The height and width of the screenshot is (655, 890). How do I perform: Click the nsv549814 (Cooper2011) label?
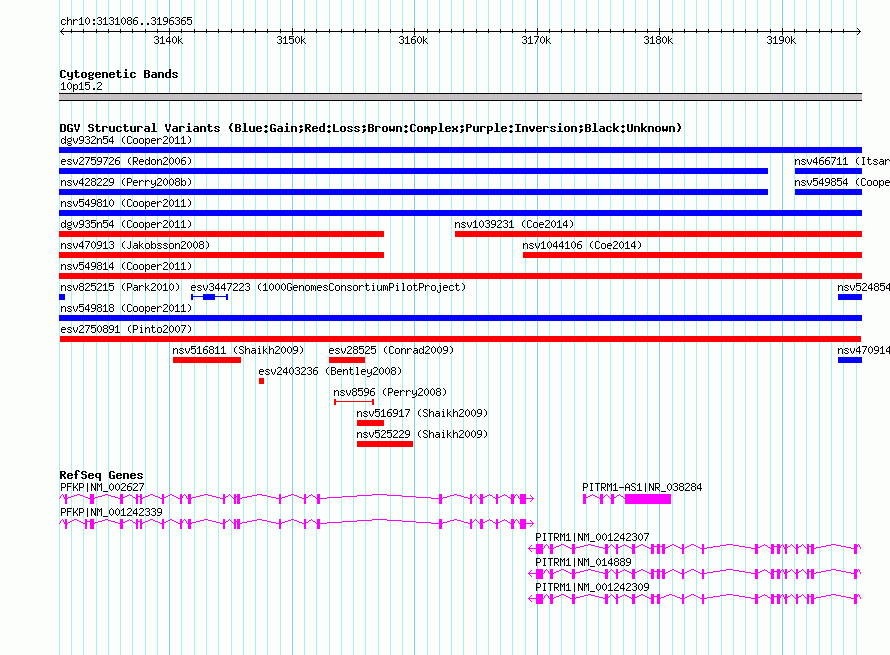coord(126,266)
